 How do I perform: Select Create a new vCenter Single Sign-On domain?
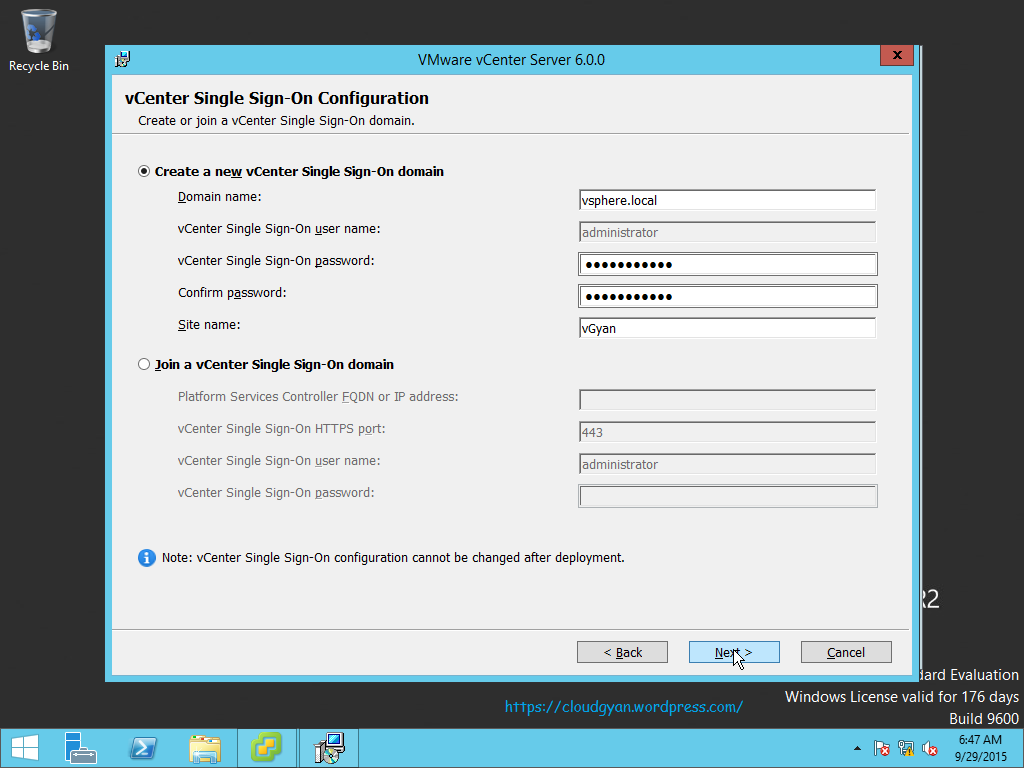pos(143,170)
